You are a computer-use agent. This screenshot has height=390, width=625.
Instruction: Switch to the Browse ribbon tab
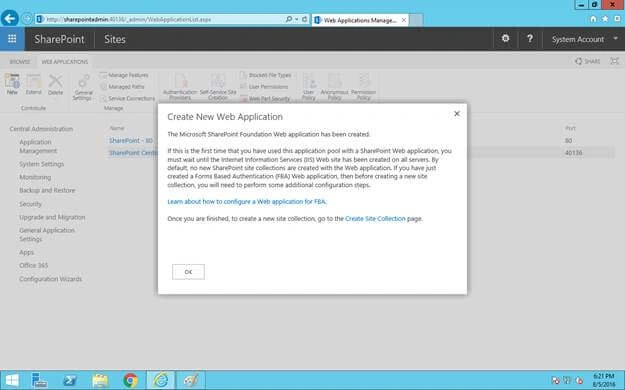coord(20,62)
